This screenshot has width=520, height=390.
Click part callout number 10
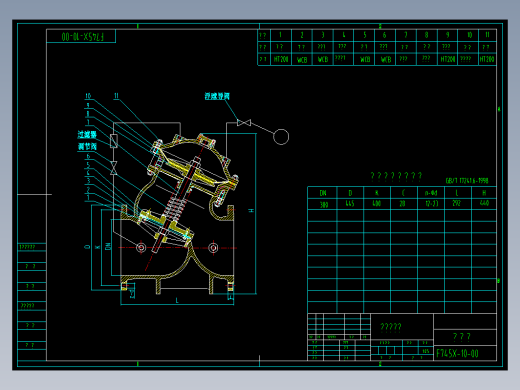(88, 96)
